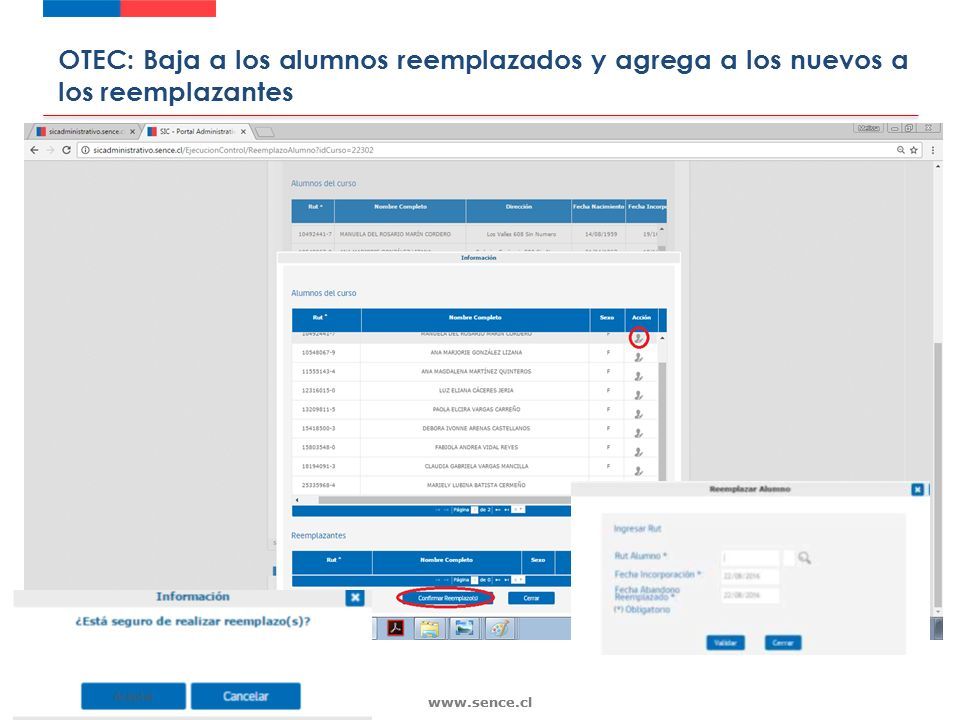Click the replace-student icon for Claudia Gabriela Vargas Mancilla

[x=639, y=471]
